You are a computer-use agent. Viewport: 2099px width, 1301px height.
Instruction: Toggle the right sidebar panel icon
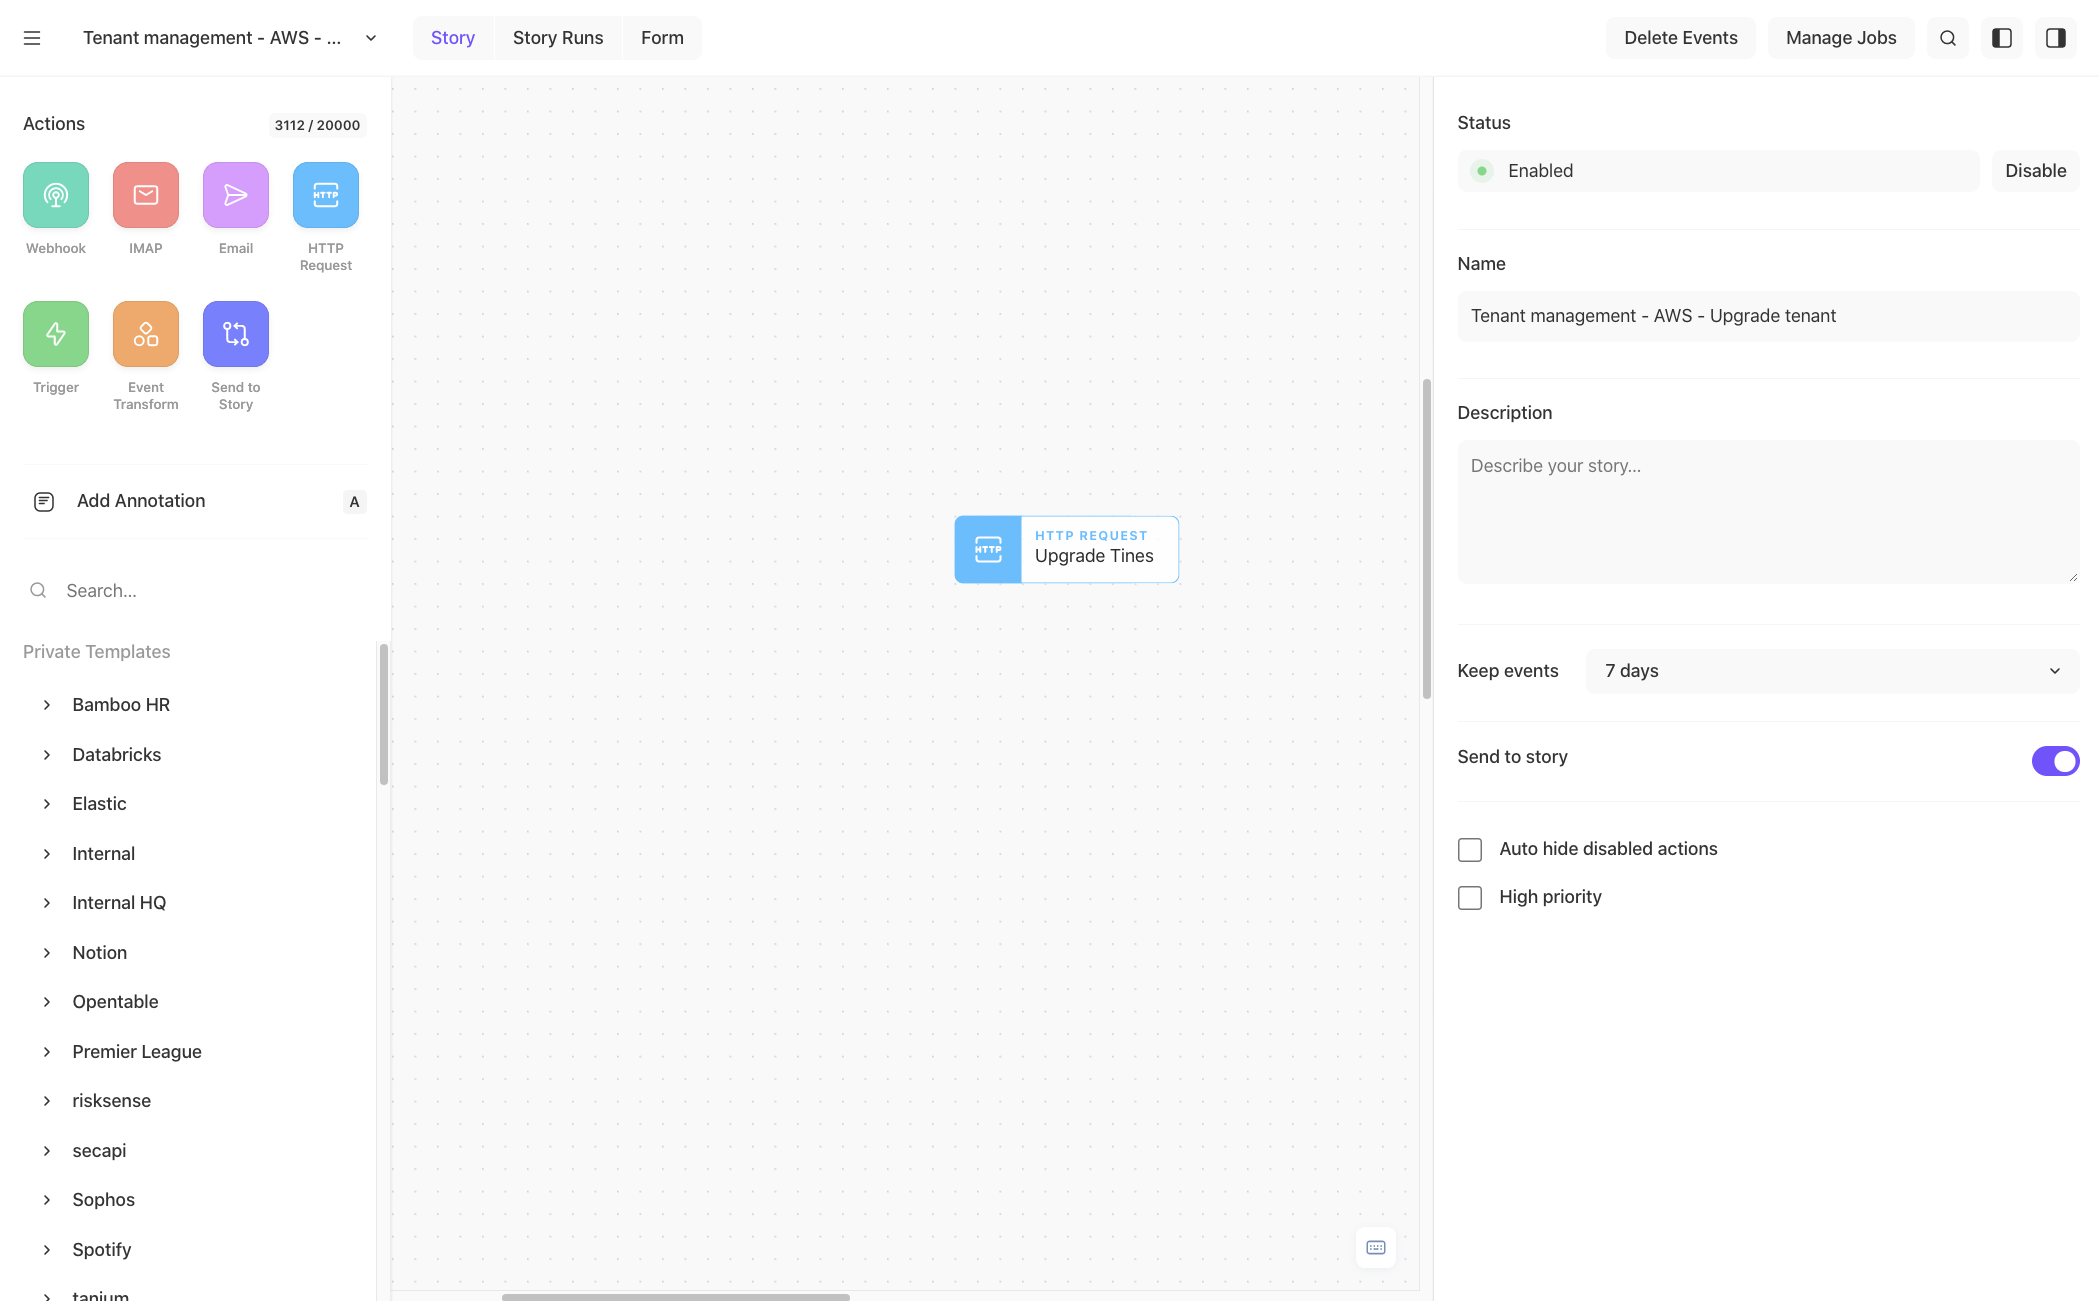click(2056, 38)
